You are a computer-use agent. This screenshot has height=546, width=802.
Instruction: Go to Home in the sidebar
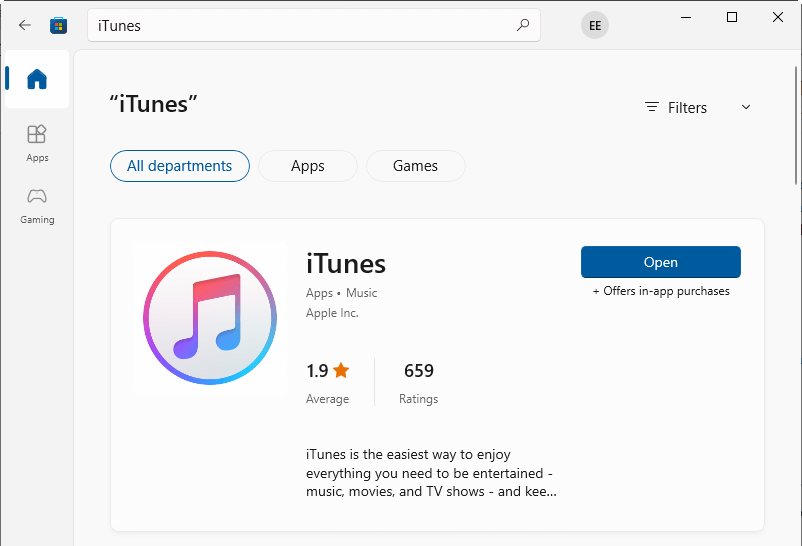pyautogui.click(x=37, y=79)
